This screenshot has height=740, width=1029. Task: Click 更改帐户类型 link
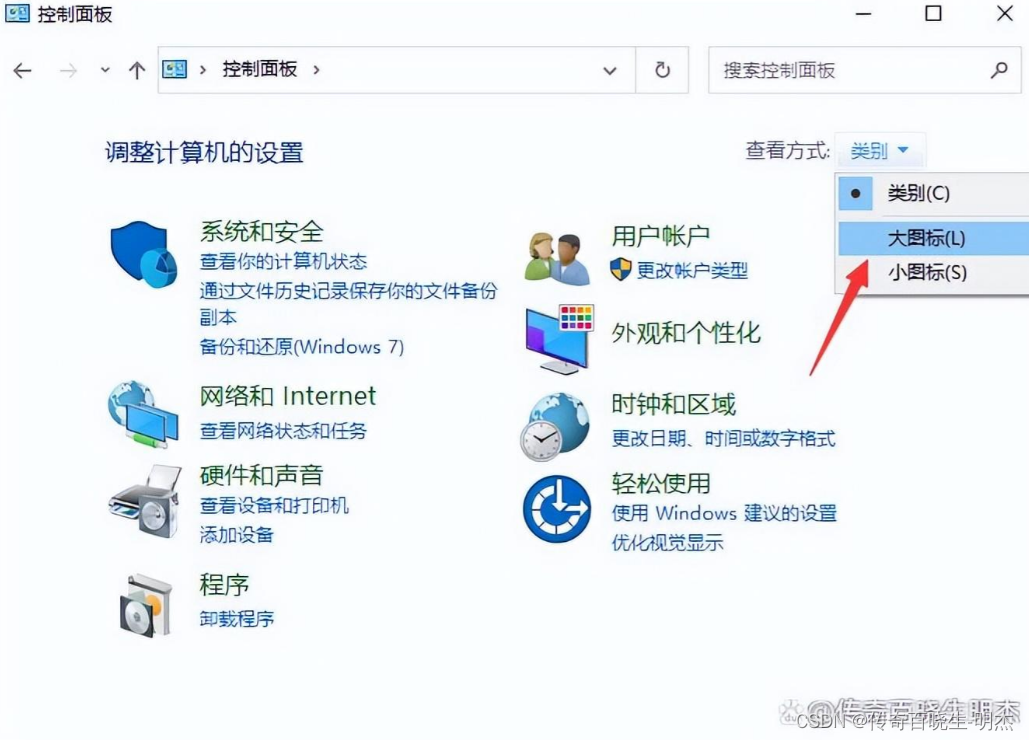(692, 270)
